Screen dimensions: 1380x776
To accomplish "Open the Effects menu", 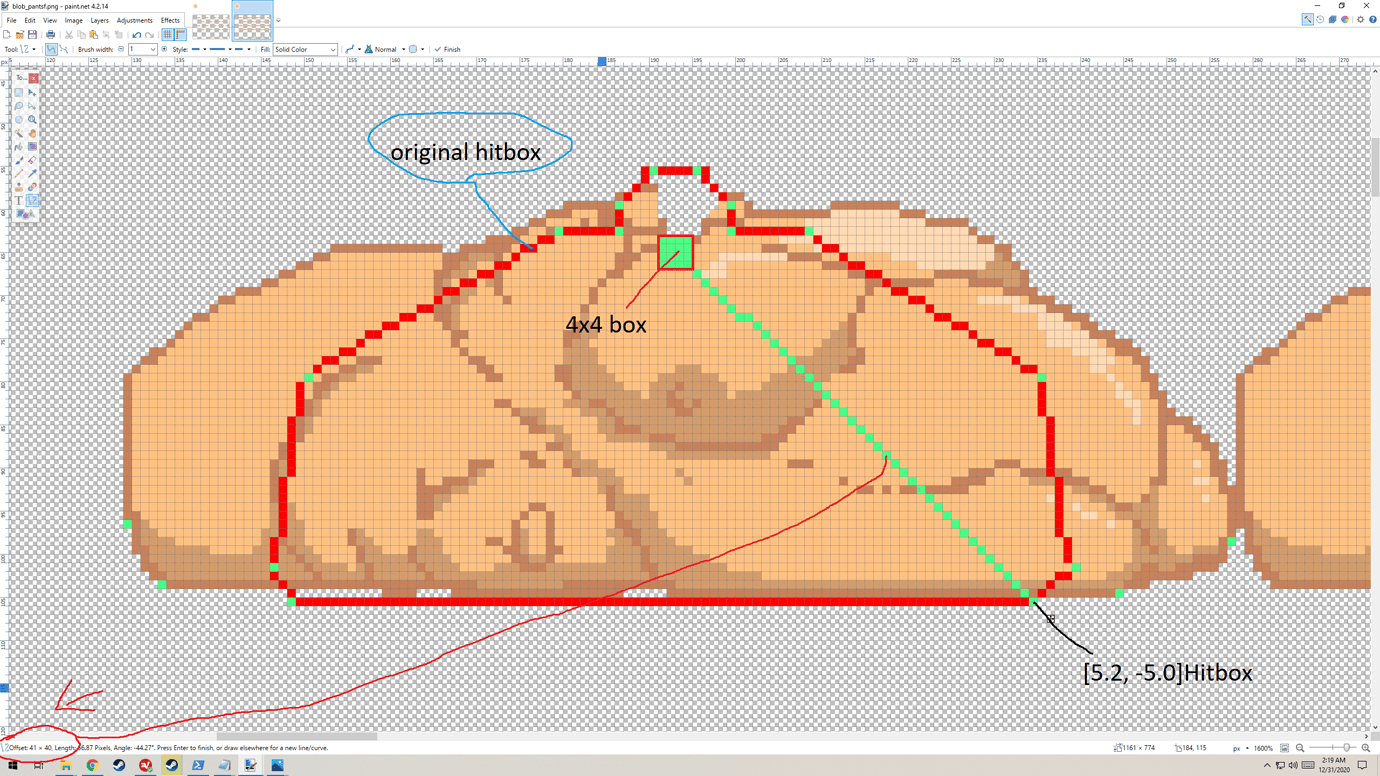I will (x=170, y=20).
